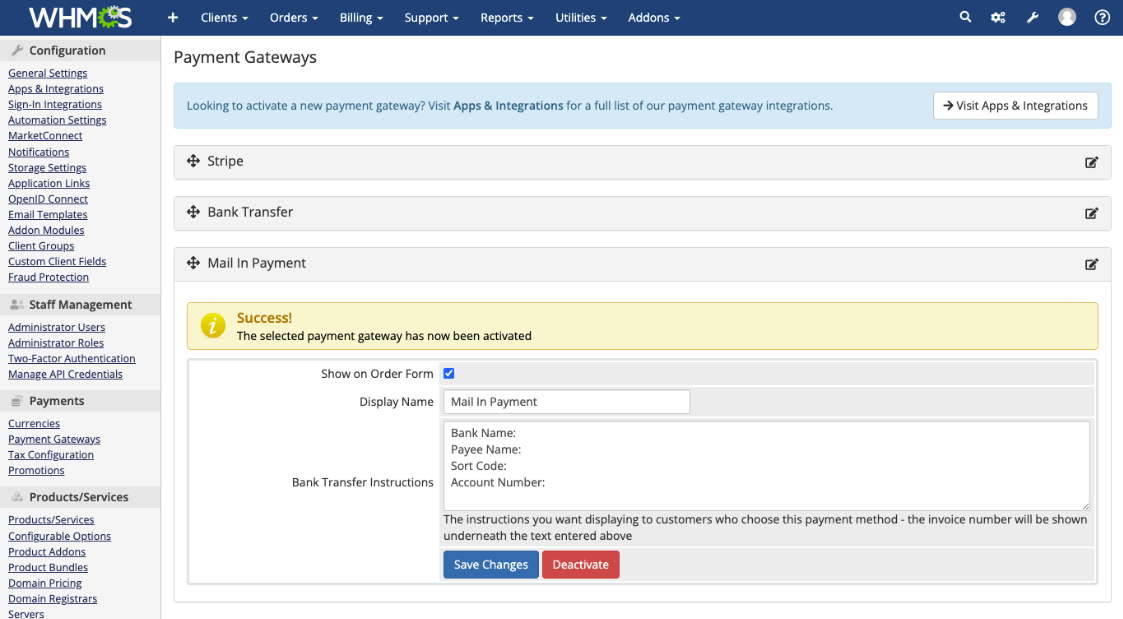Open Client Groups link
The height and width of the screenshot is (619, 1123).
(x=41, y=246)
